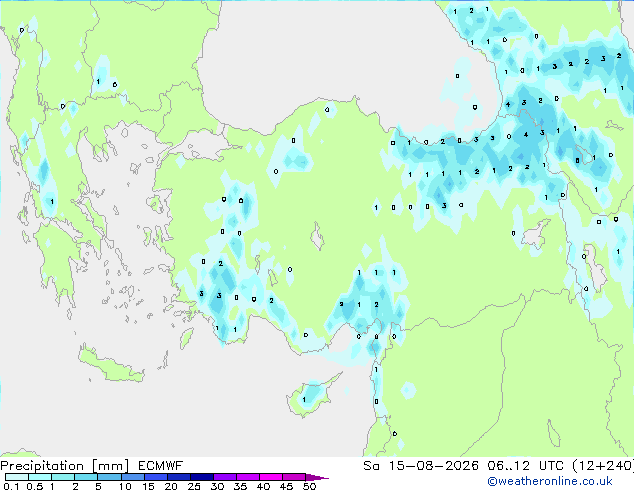
Task: Pick the 10–15 mm legend color box
Action: [x=132, y=477]
